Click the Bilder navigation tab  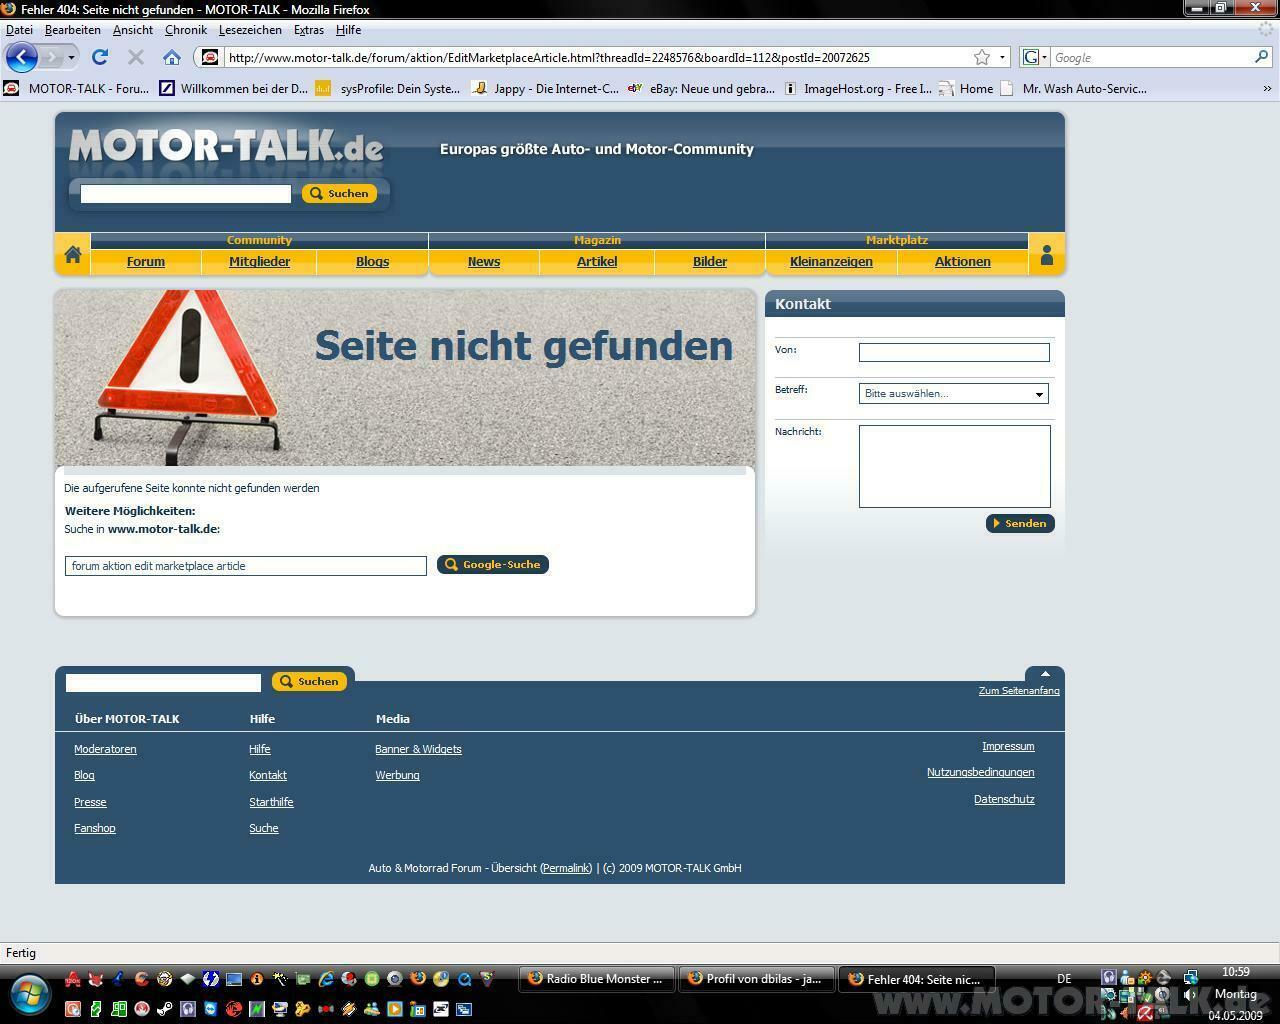(710, 261)
